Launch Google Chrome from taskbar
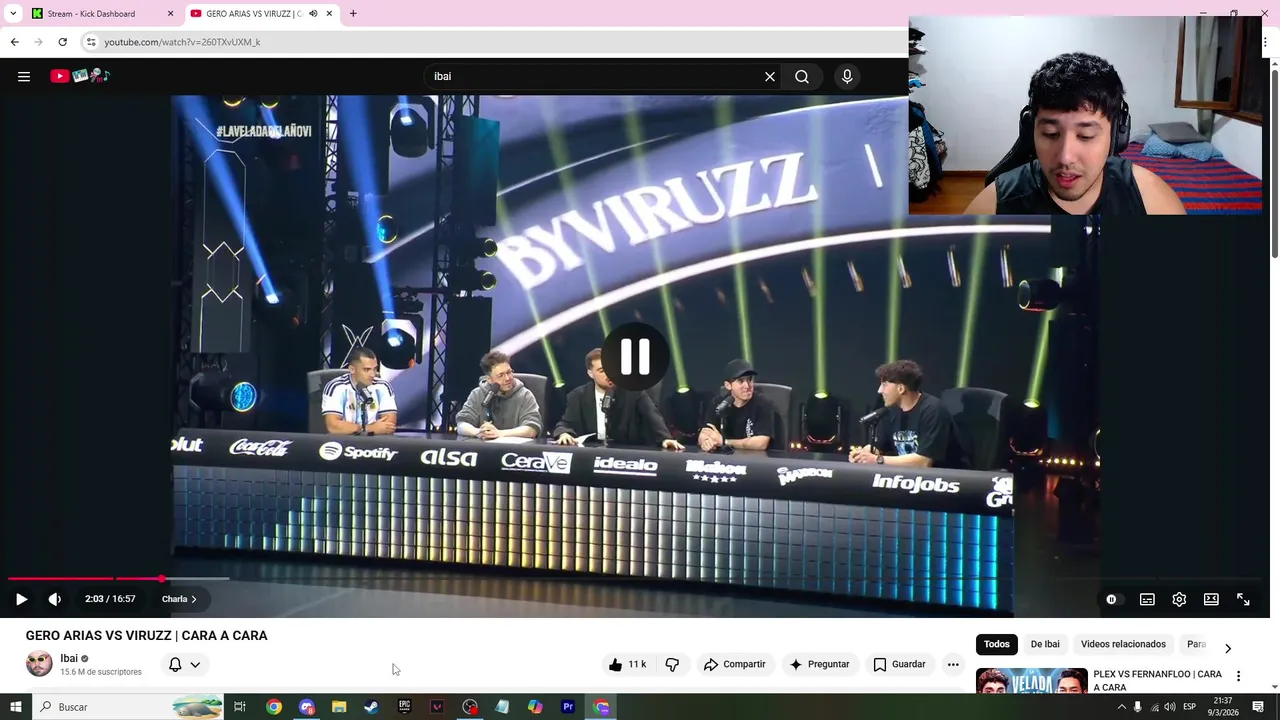 click(x=274, y=707)
